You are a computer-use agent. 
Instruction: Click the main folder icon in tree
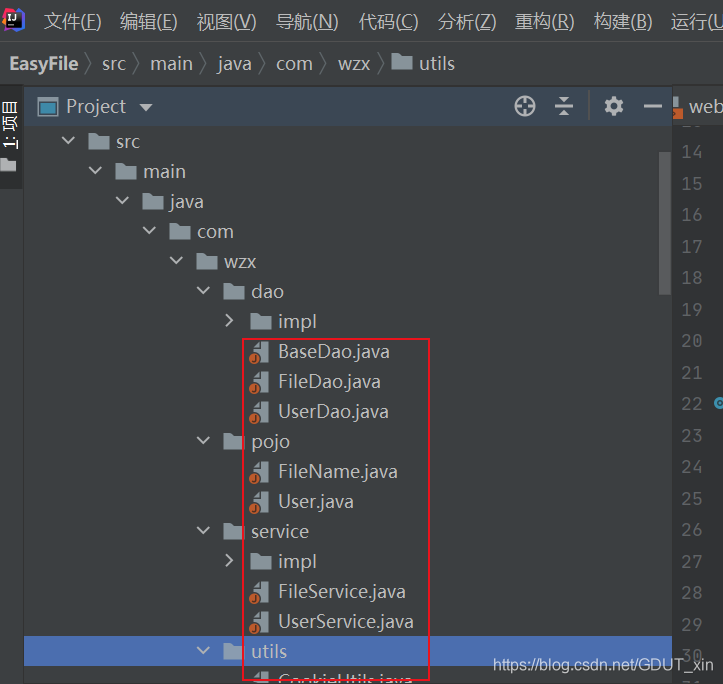tap(126, 172)
